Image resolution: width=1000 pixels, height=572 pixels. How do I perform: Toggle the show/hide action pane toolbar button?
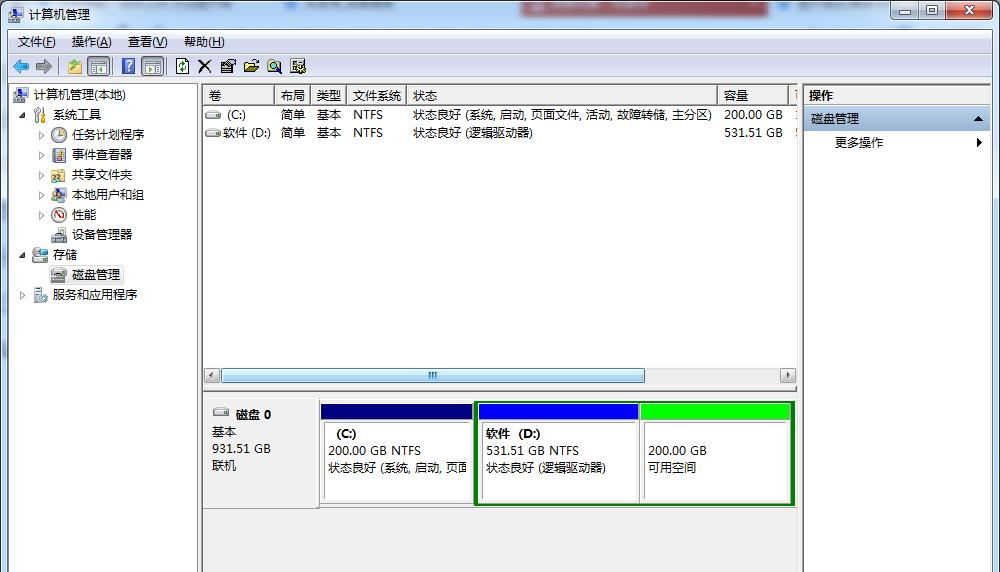click(x=152, y=66)
